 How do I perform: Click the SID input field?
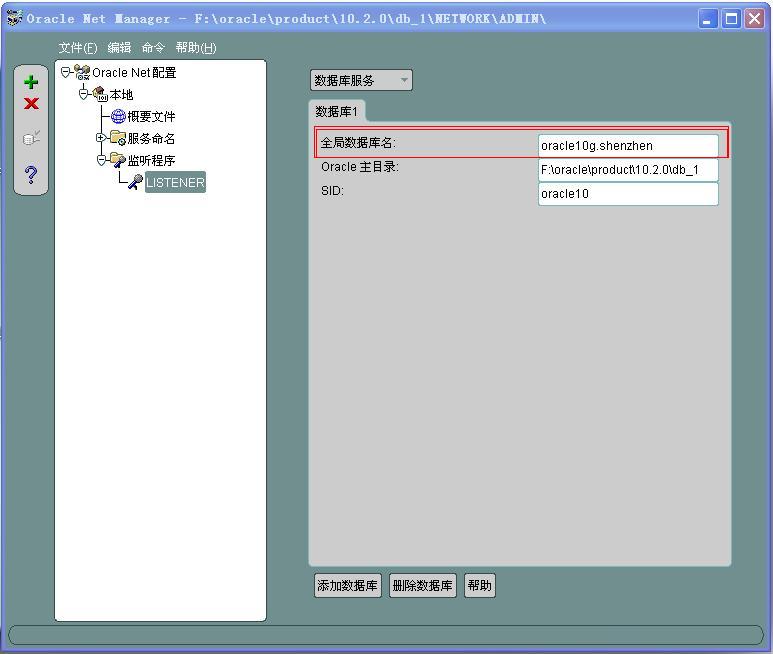pos(628,194)
